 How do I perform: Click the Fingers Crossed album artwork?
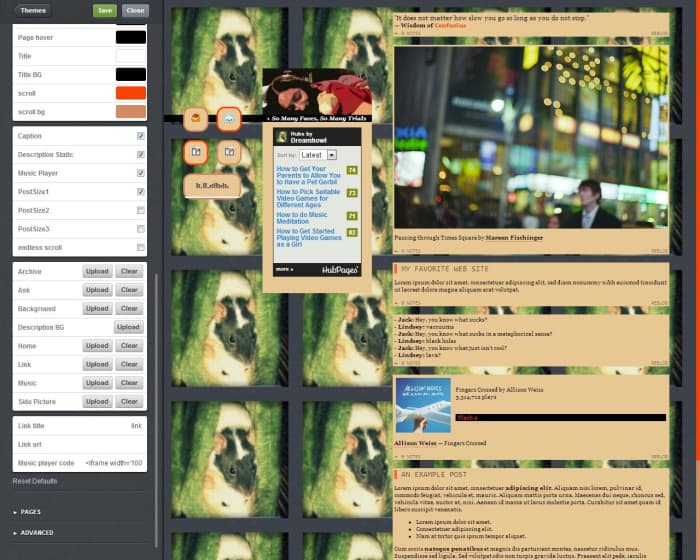click(423, 405)
